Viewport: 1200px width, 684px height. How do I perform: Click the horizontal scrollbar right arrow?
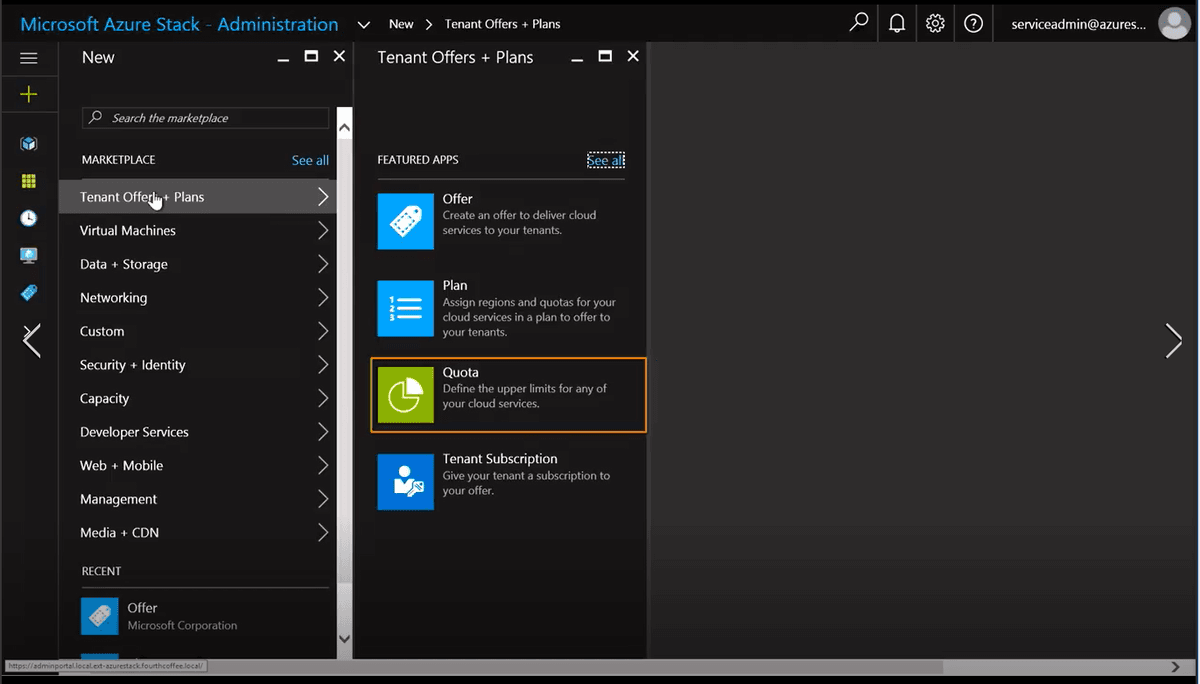(1176, 667)
